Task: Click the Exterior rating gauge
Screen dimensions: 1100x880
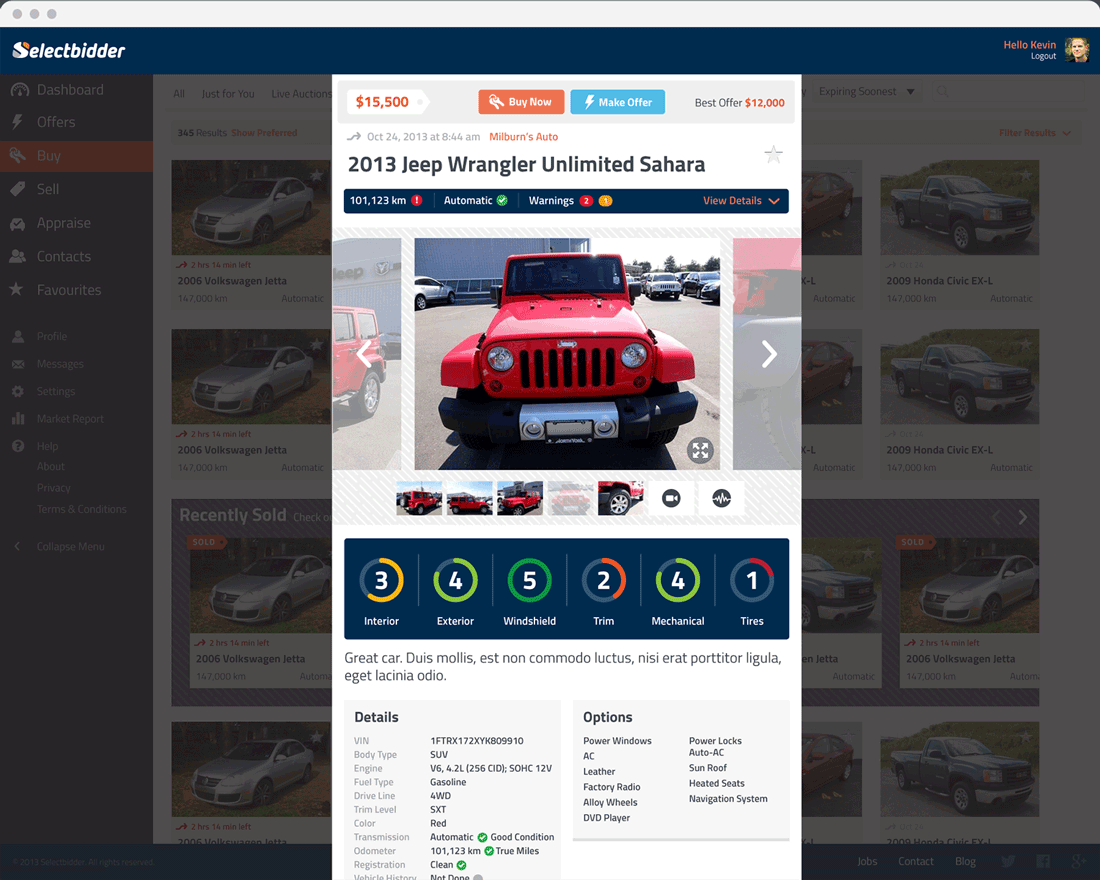Action: pos(455,580)
